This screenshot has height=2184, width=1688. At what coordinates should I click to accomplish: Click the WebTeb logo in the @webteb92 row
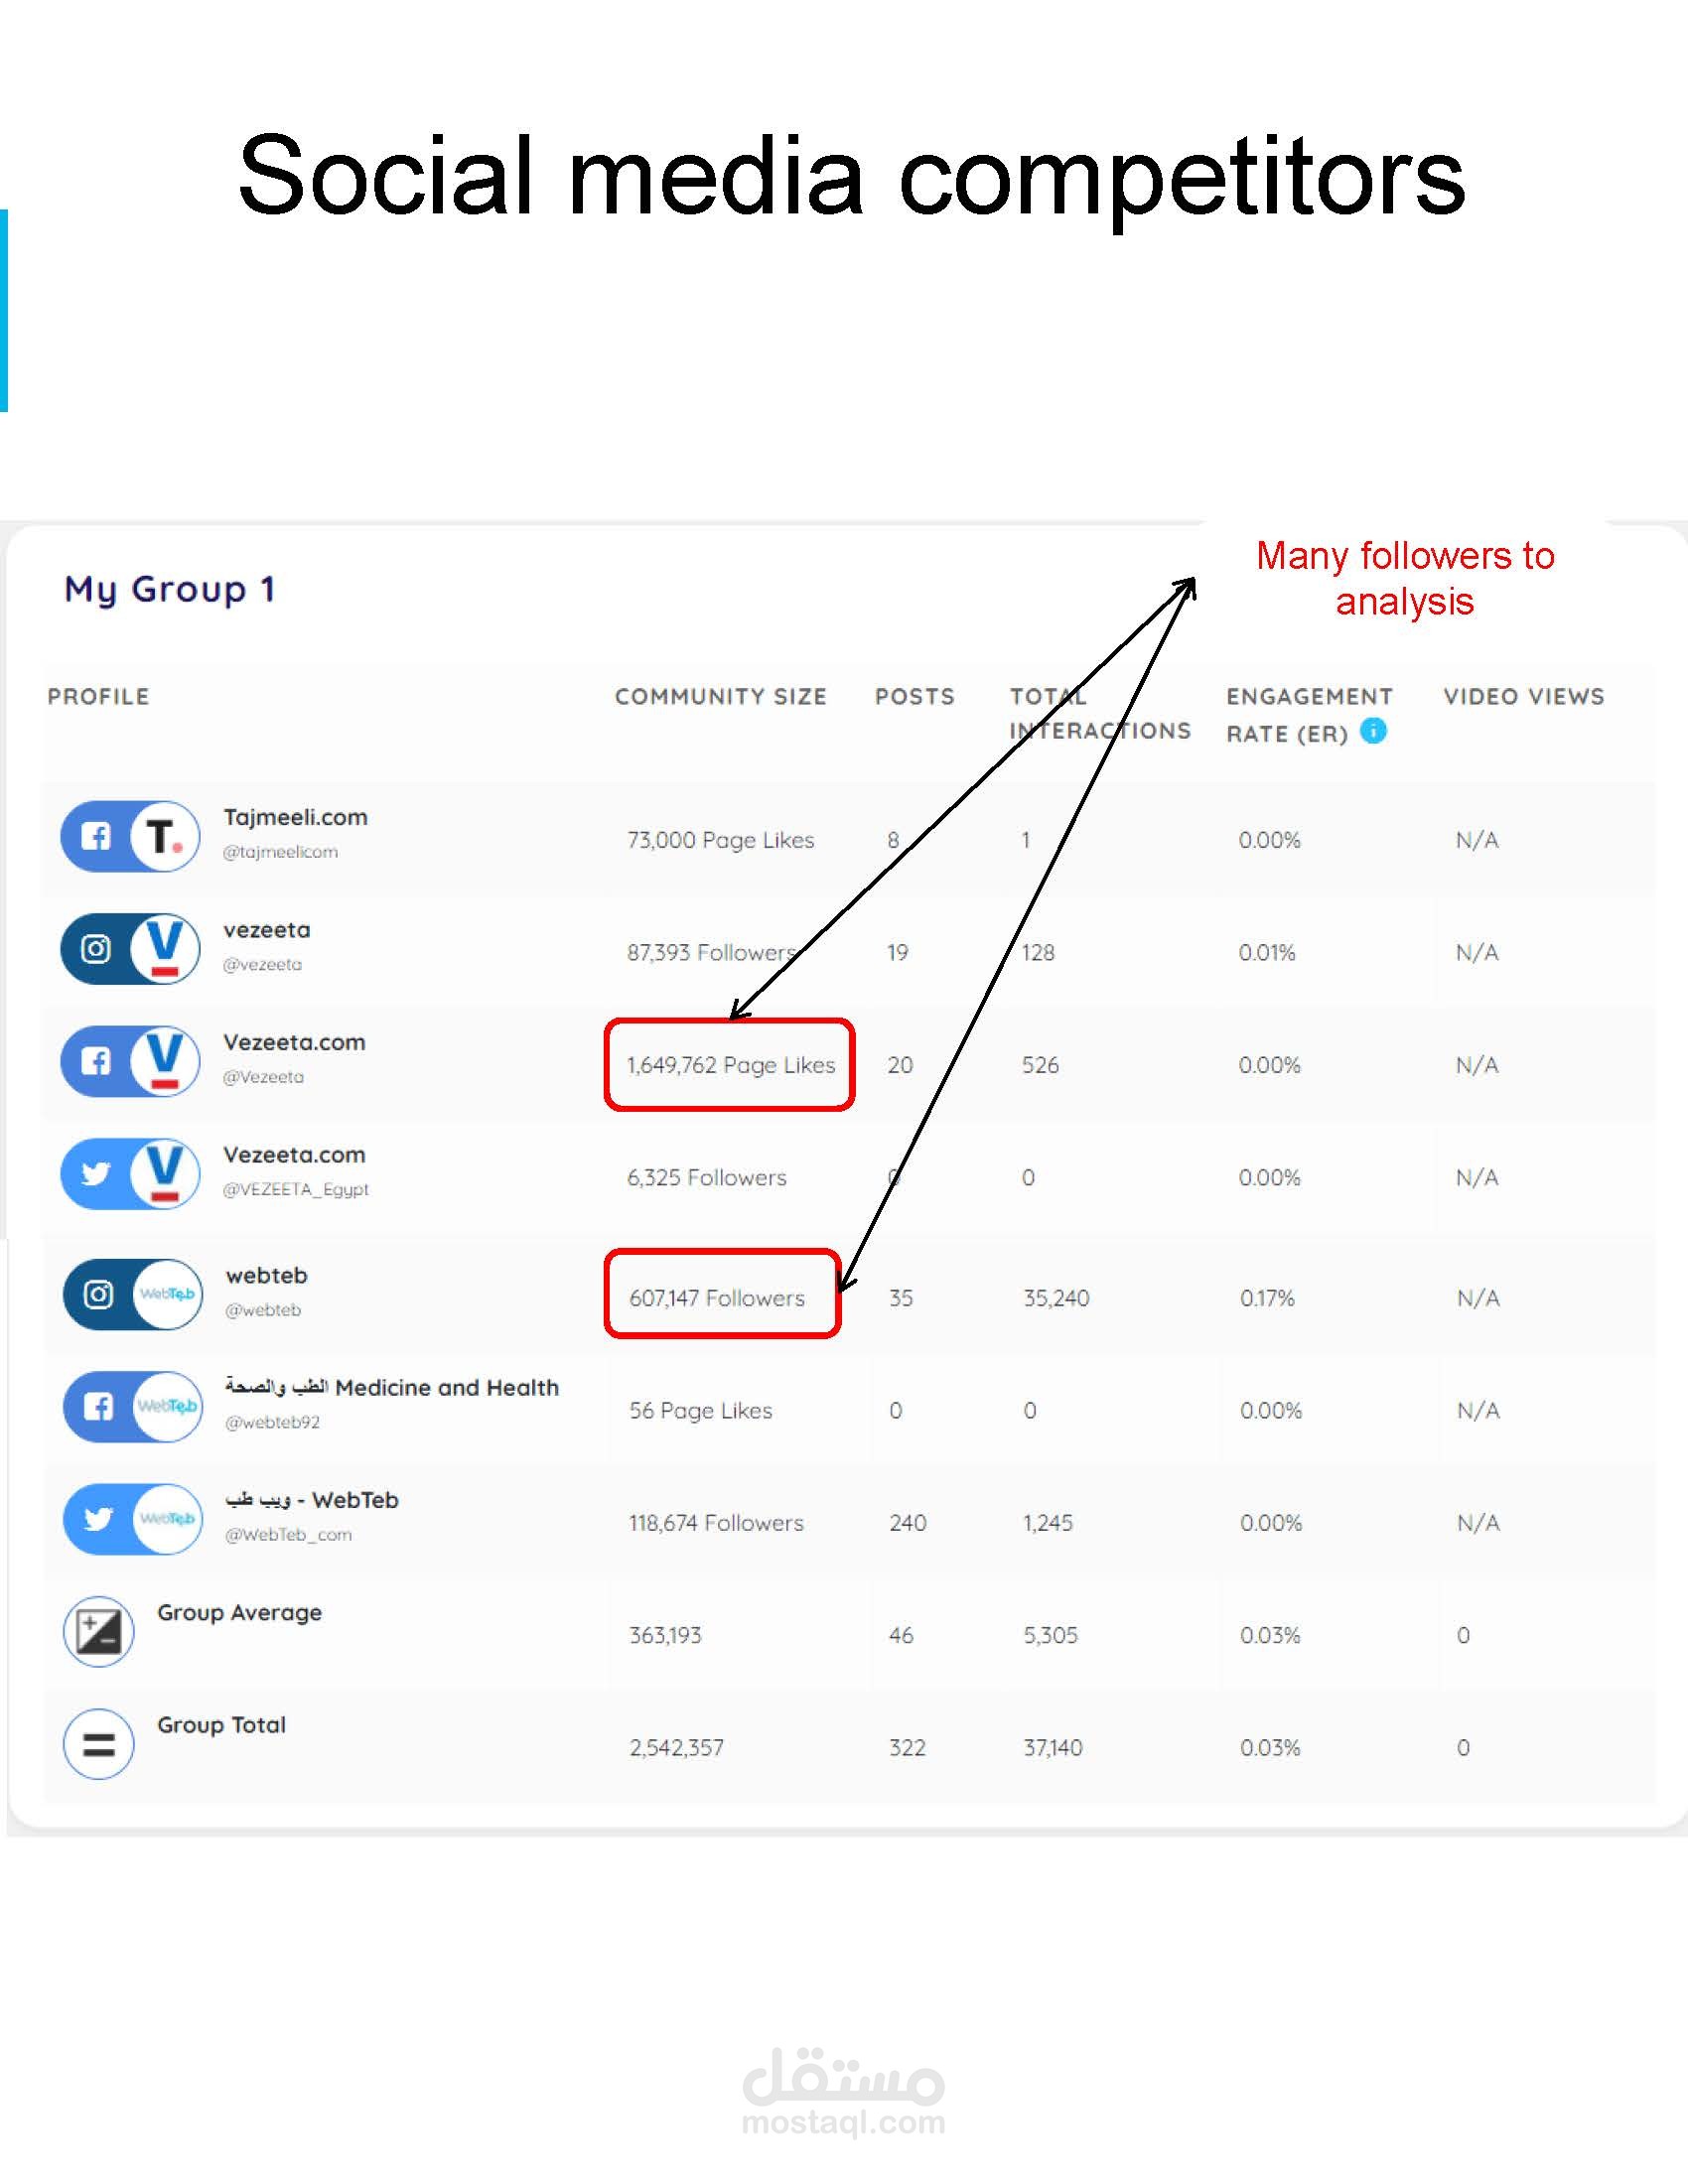[x=167, y=1407]
